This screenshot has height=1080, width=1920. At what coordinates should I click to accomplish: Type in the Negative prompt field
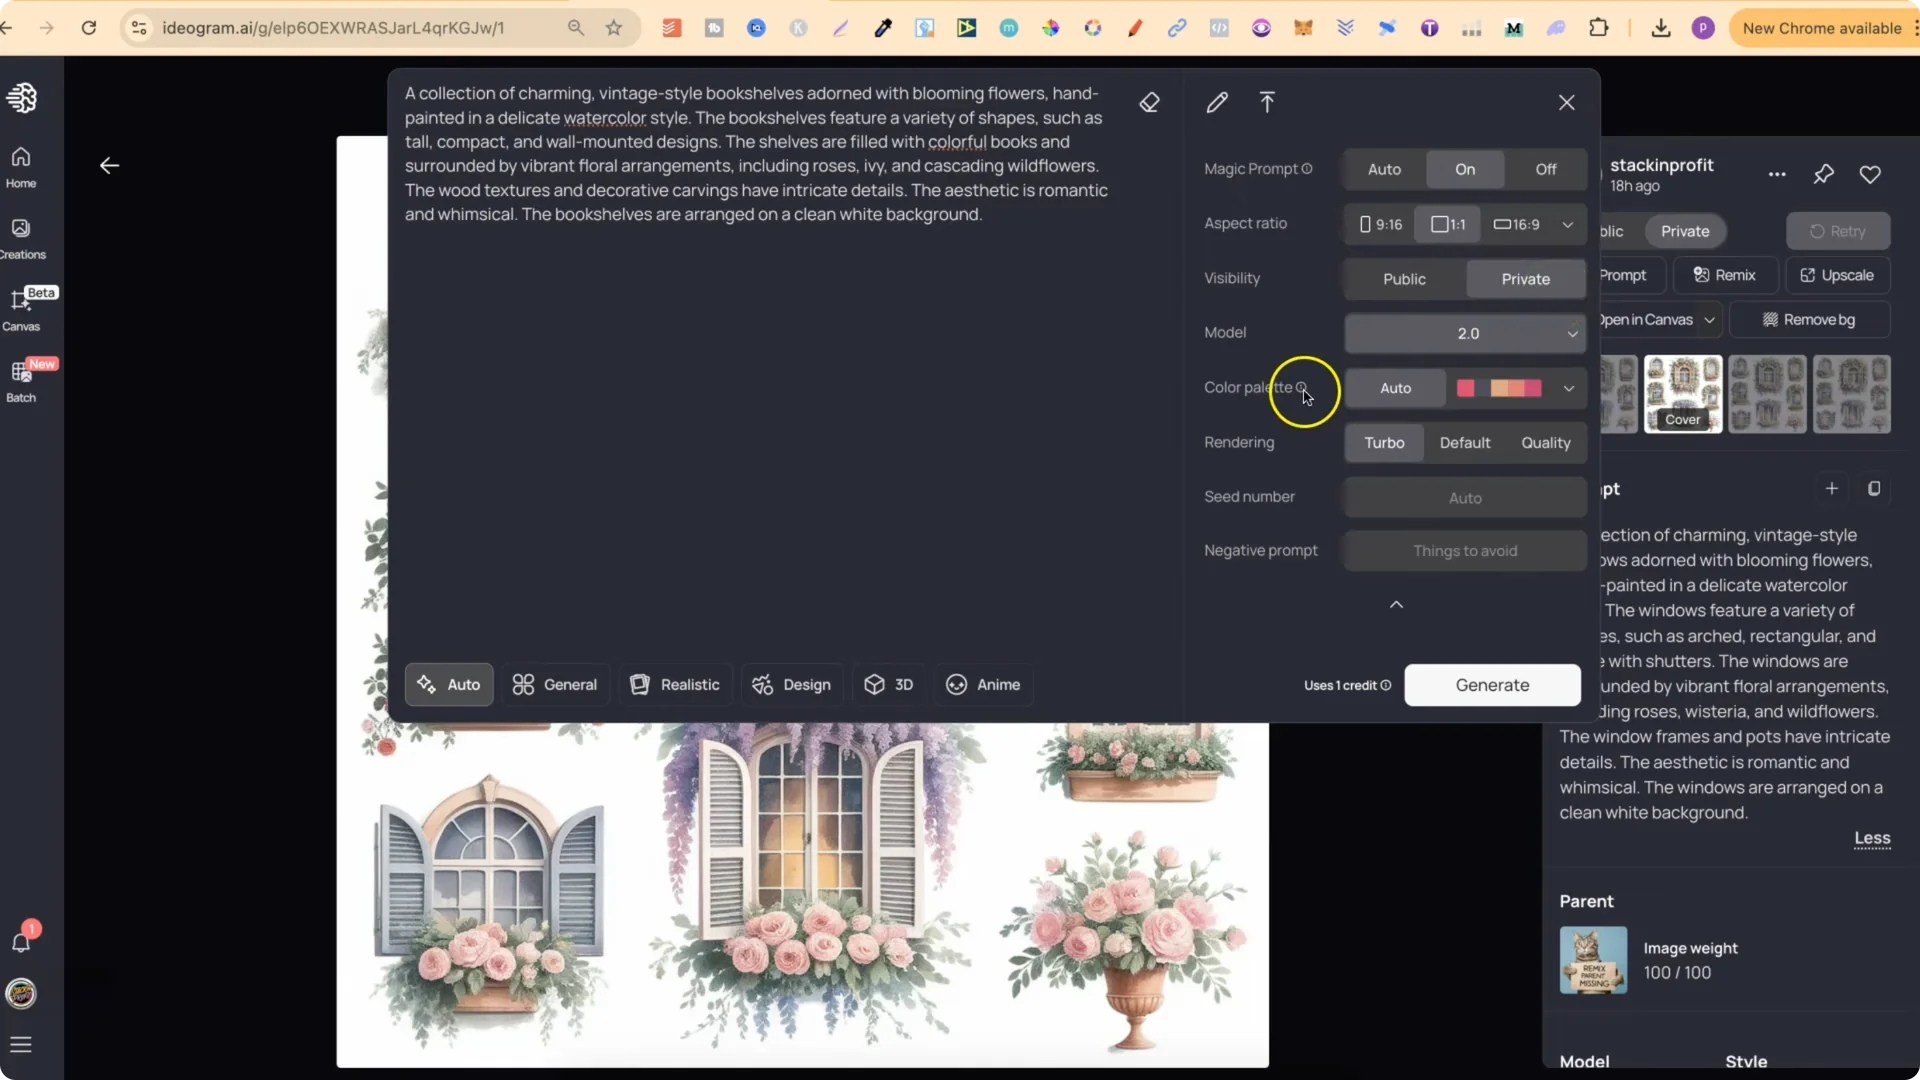point(1463,551)
